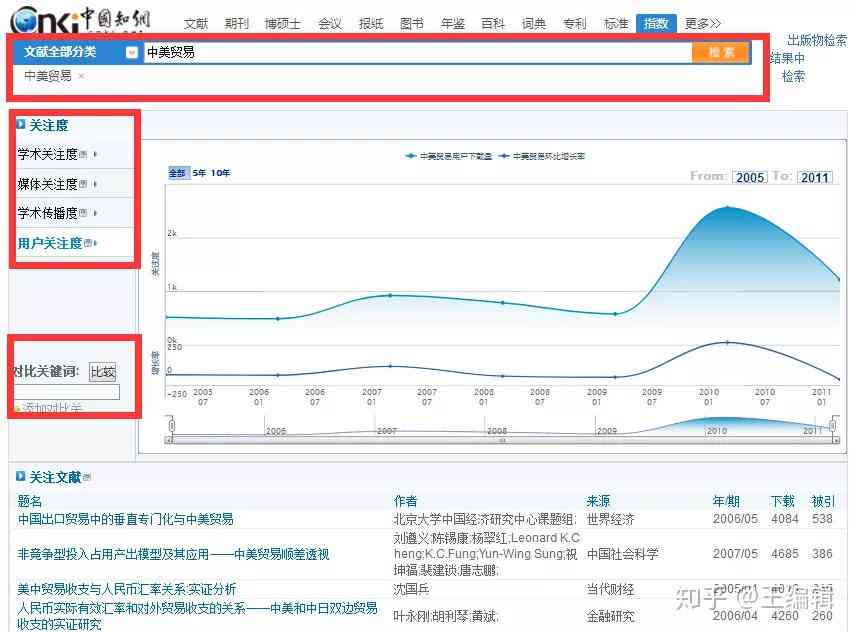
Task: Click the info icon beside 学术关注度
Action: tap(83, 154)
